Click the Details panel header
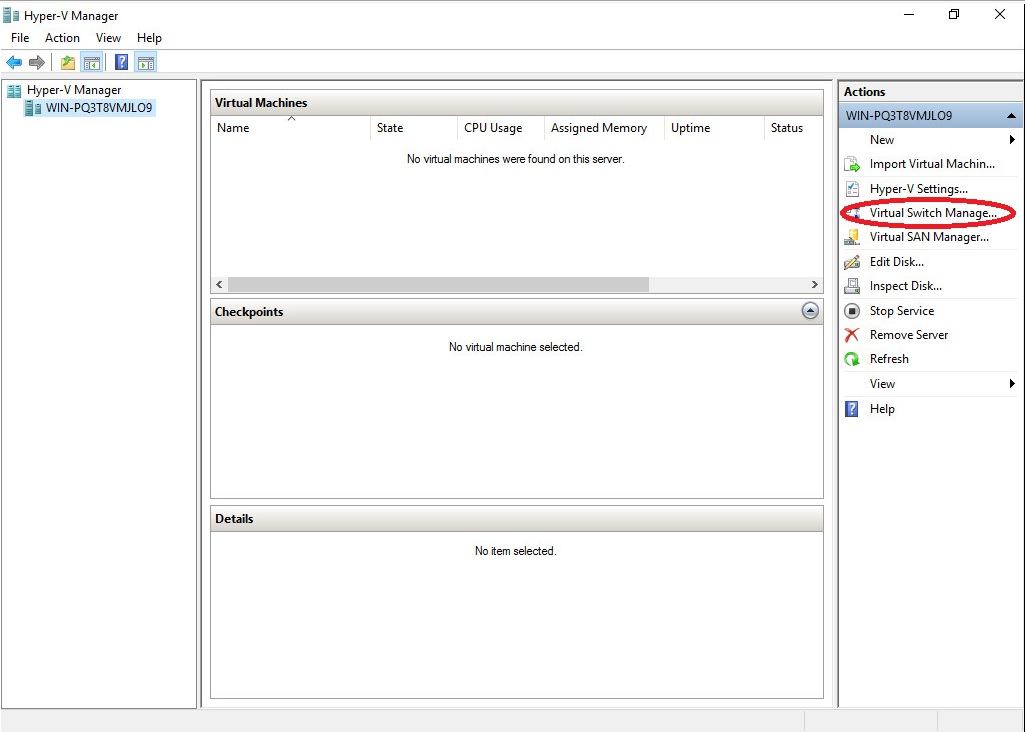Screen dimensions: 1025x732 click(x=516, y=519)
